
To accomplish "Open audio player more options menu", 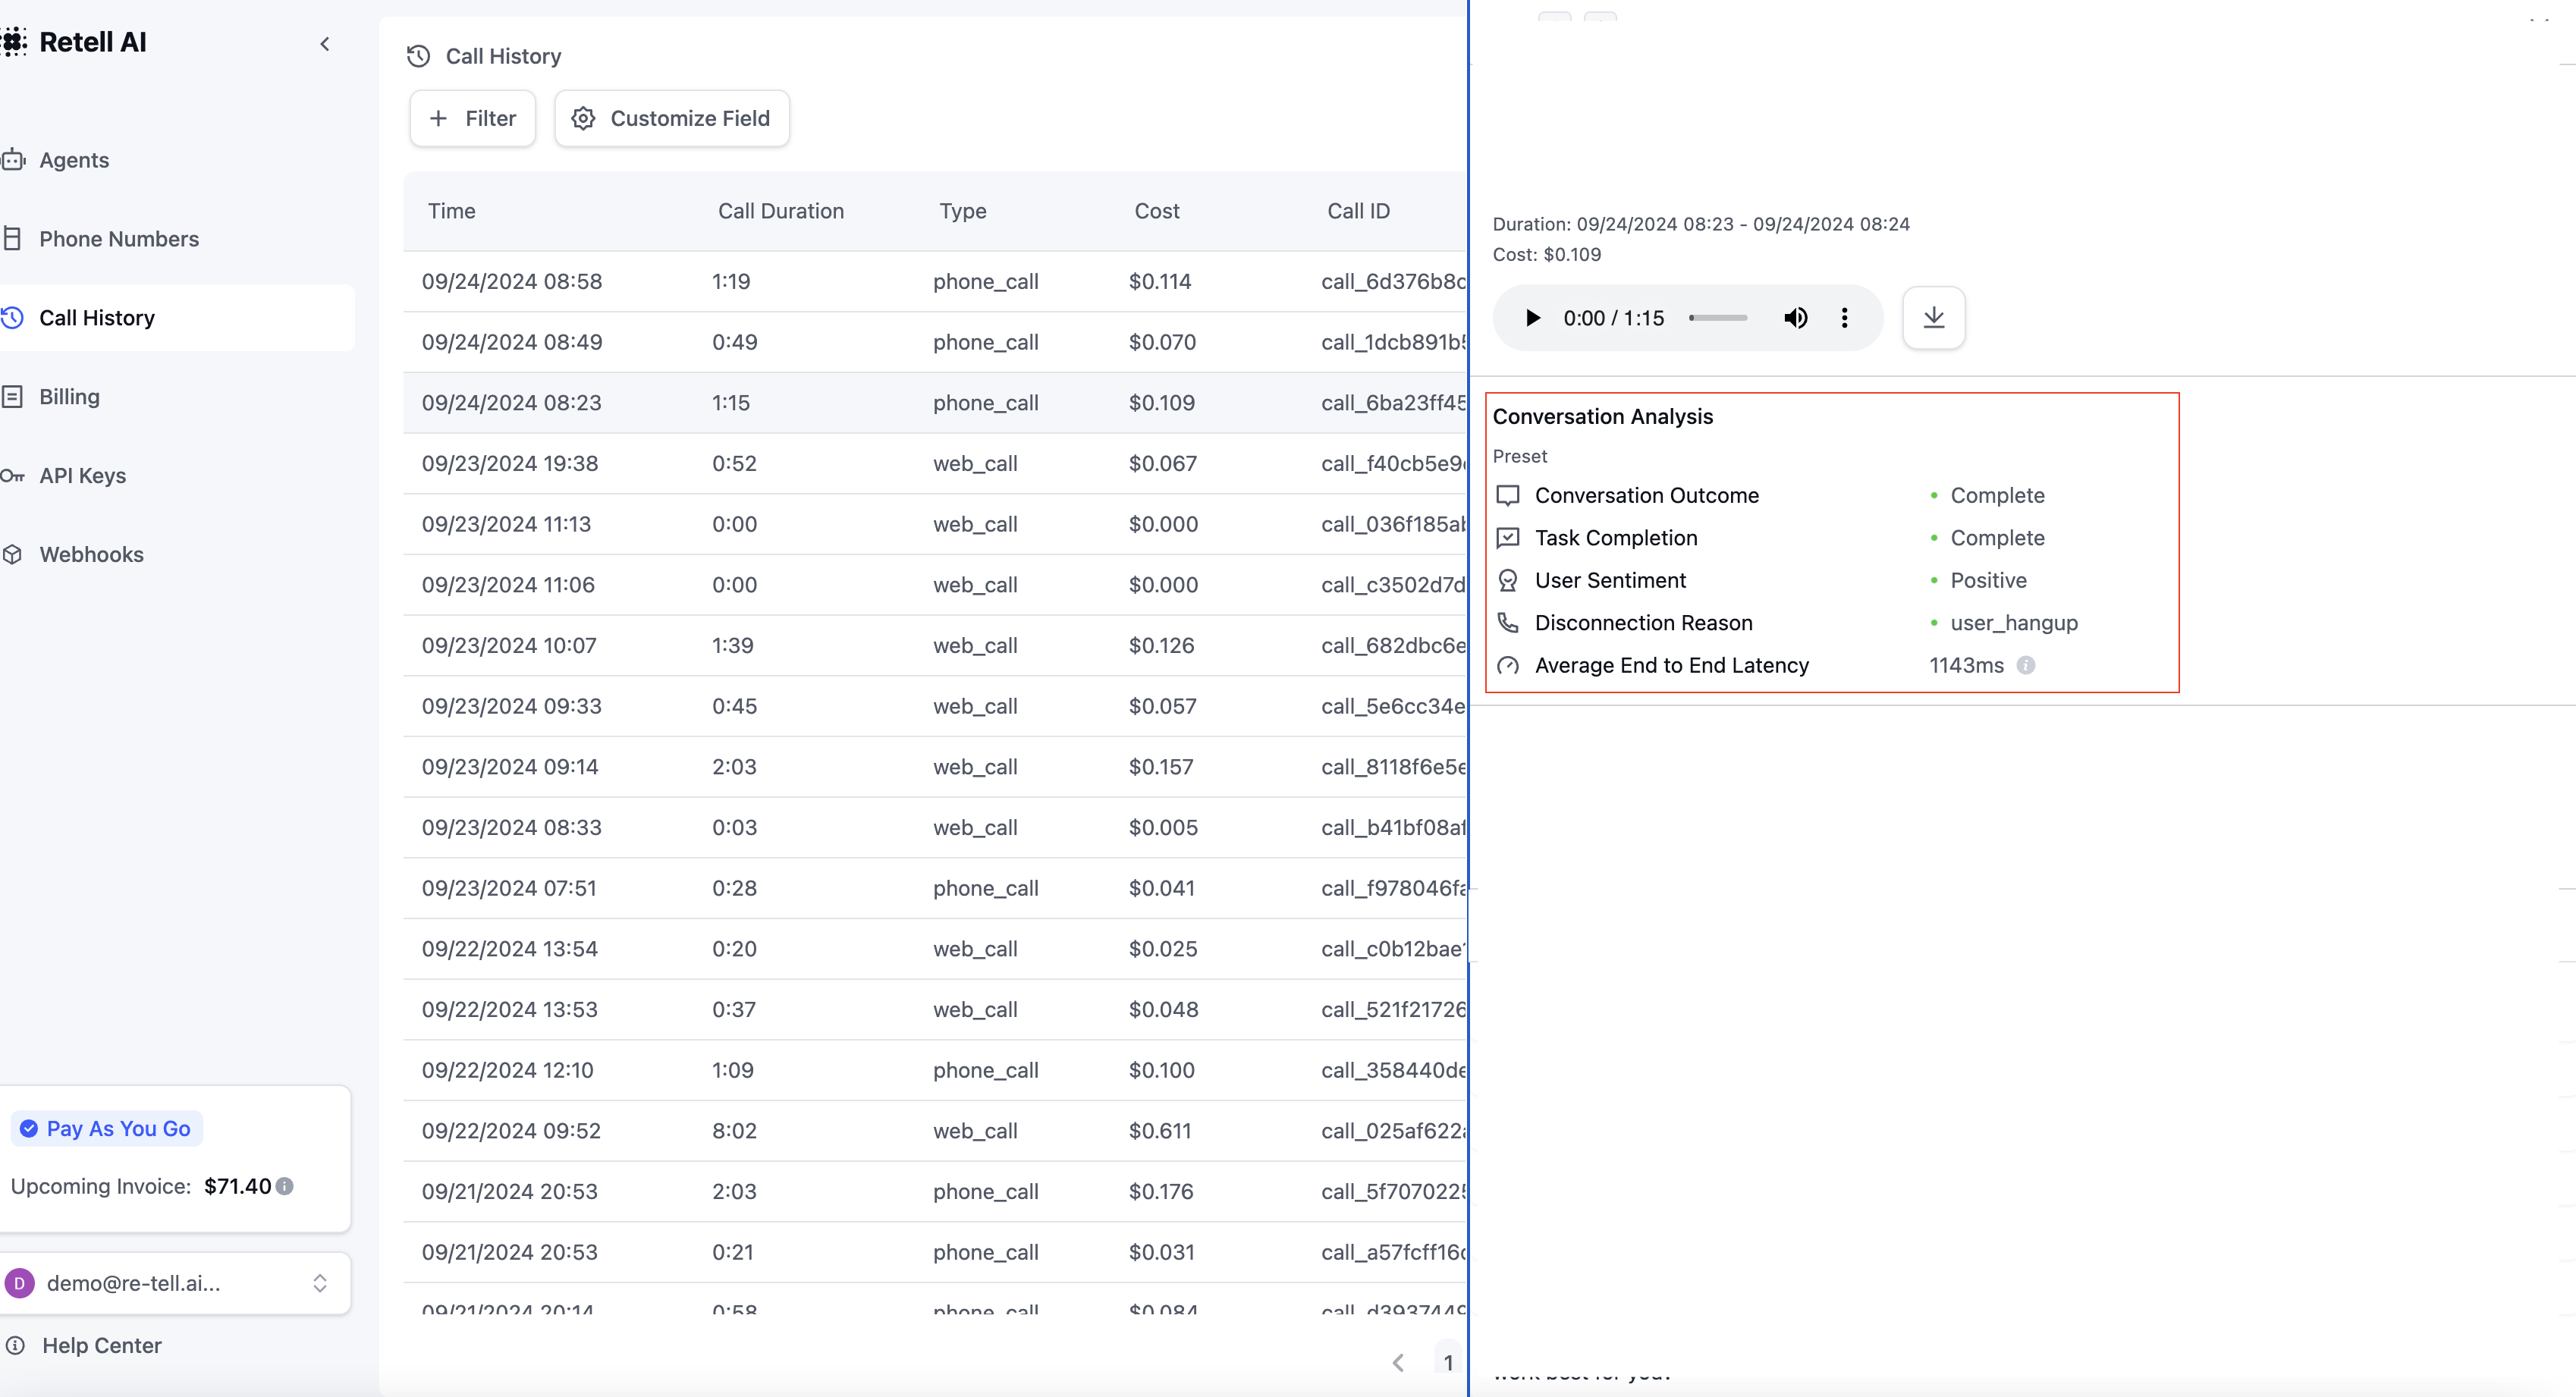I will pos(1845,318).
